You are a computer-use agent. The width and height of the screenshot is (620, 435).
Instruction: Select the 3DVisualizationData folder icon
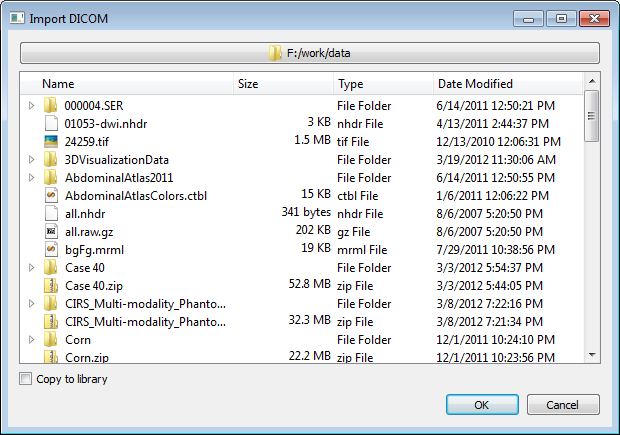coord(50,159)
